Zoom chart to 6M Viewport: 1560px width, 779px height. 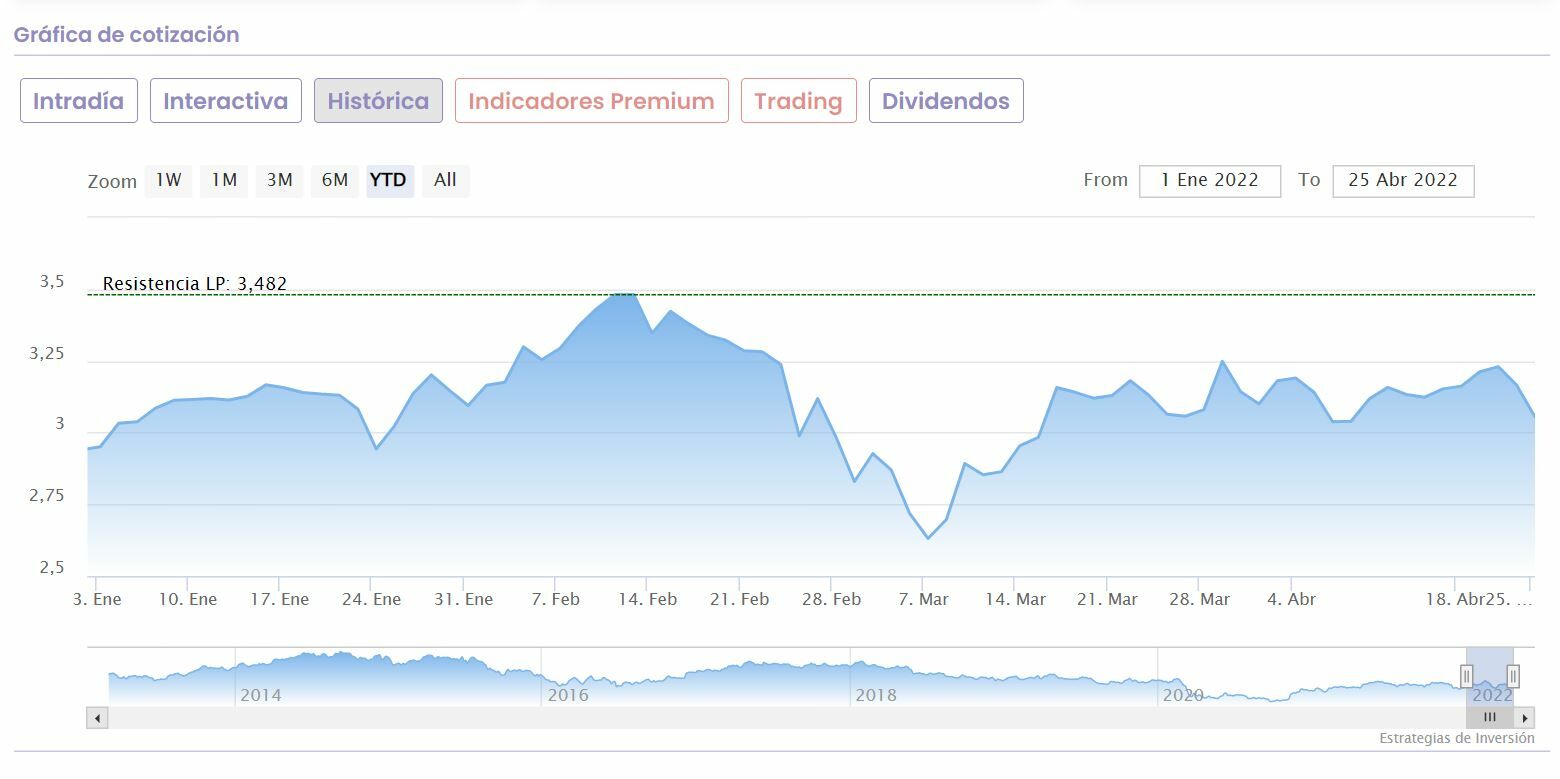(335, 180)
